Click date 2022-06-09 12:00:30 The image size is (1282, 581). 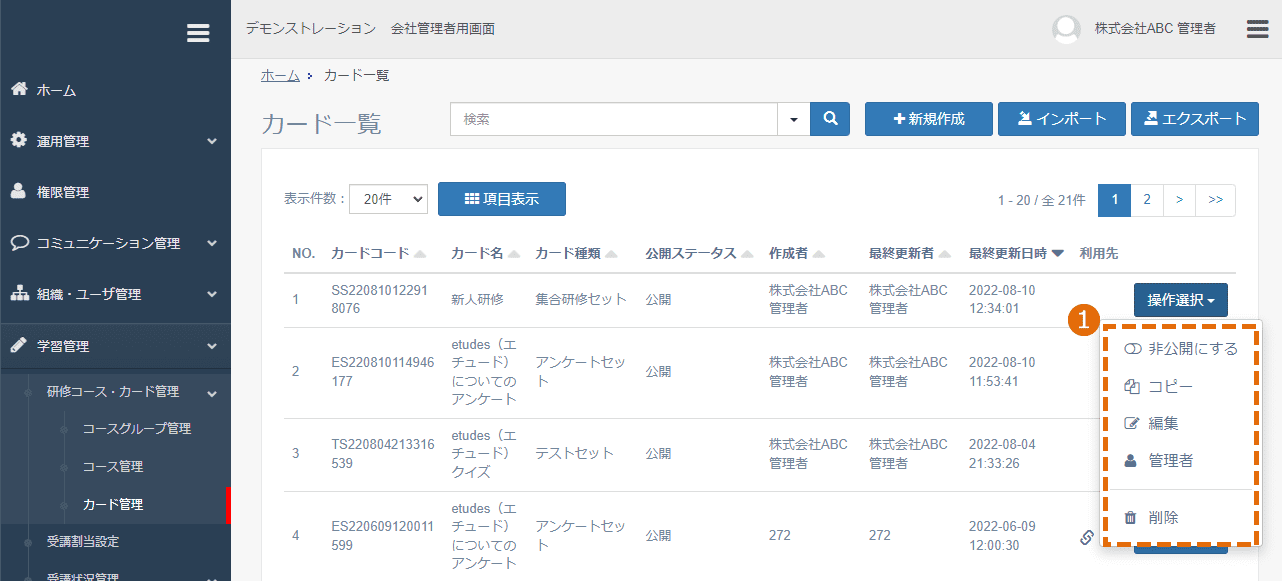pyautogui.click(x=1002, y=536)
